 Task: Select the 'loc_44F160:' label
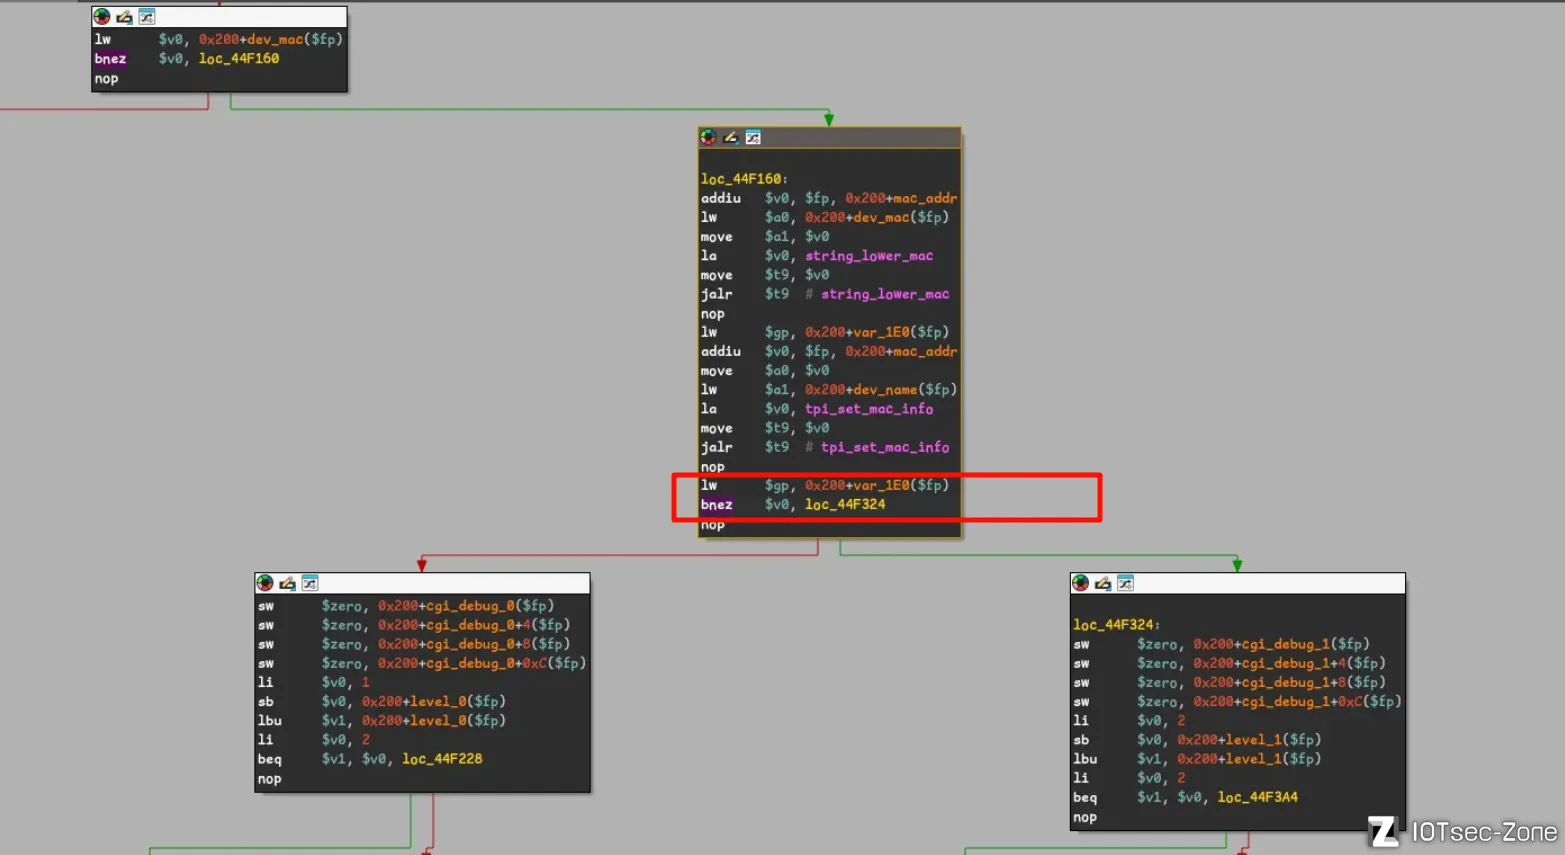coord(744,179)
